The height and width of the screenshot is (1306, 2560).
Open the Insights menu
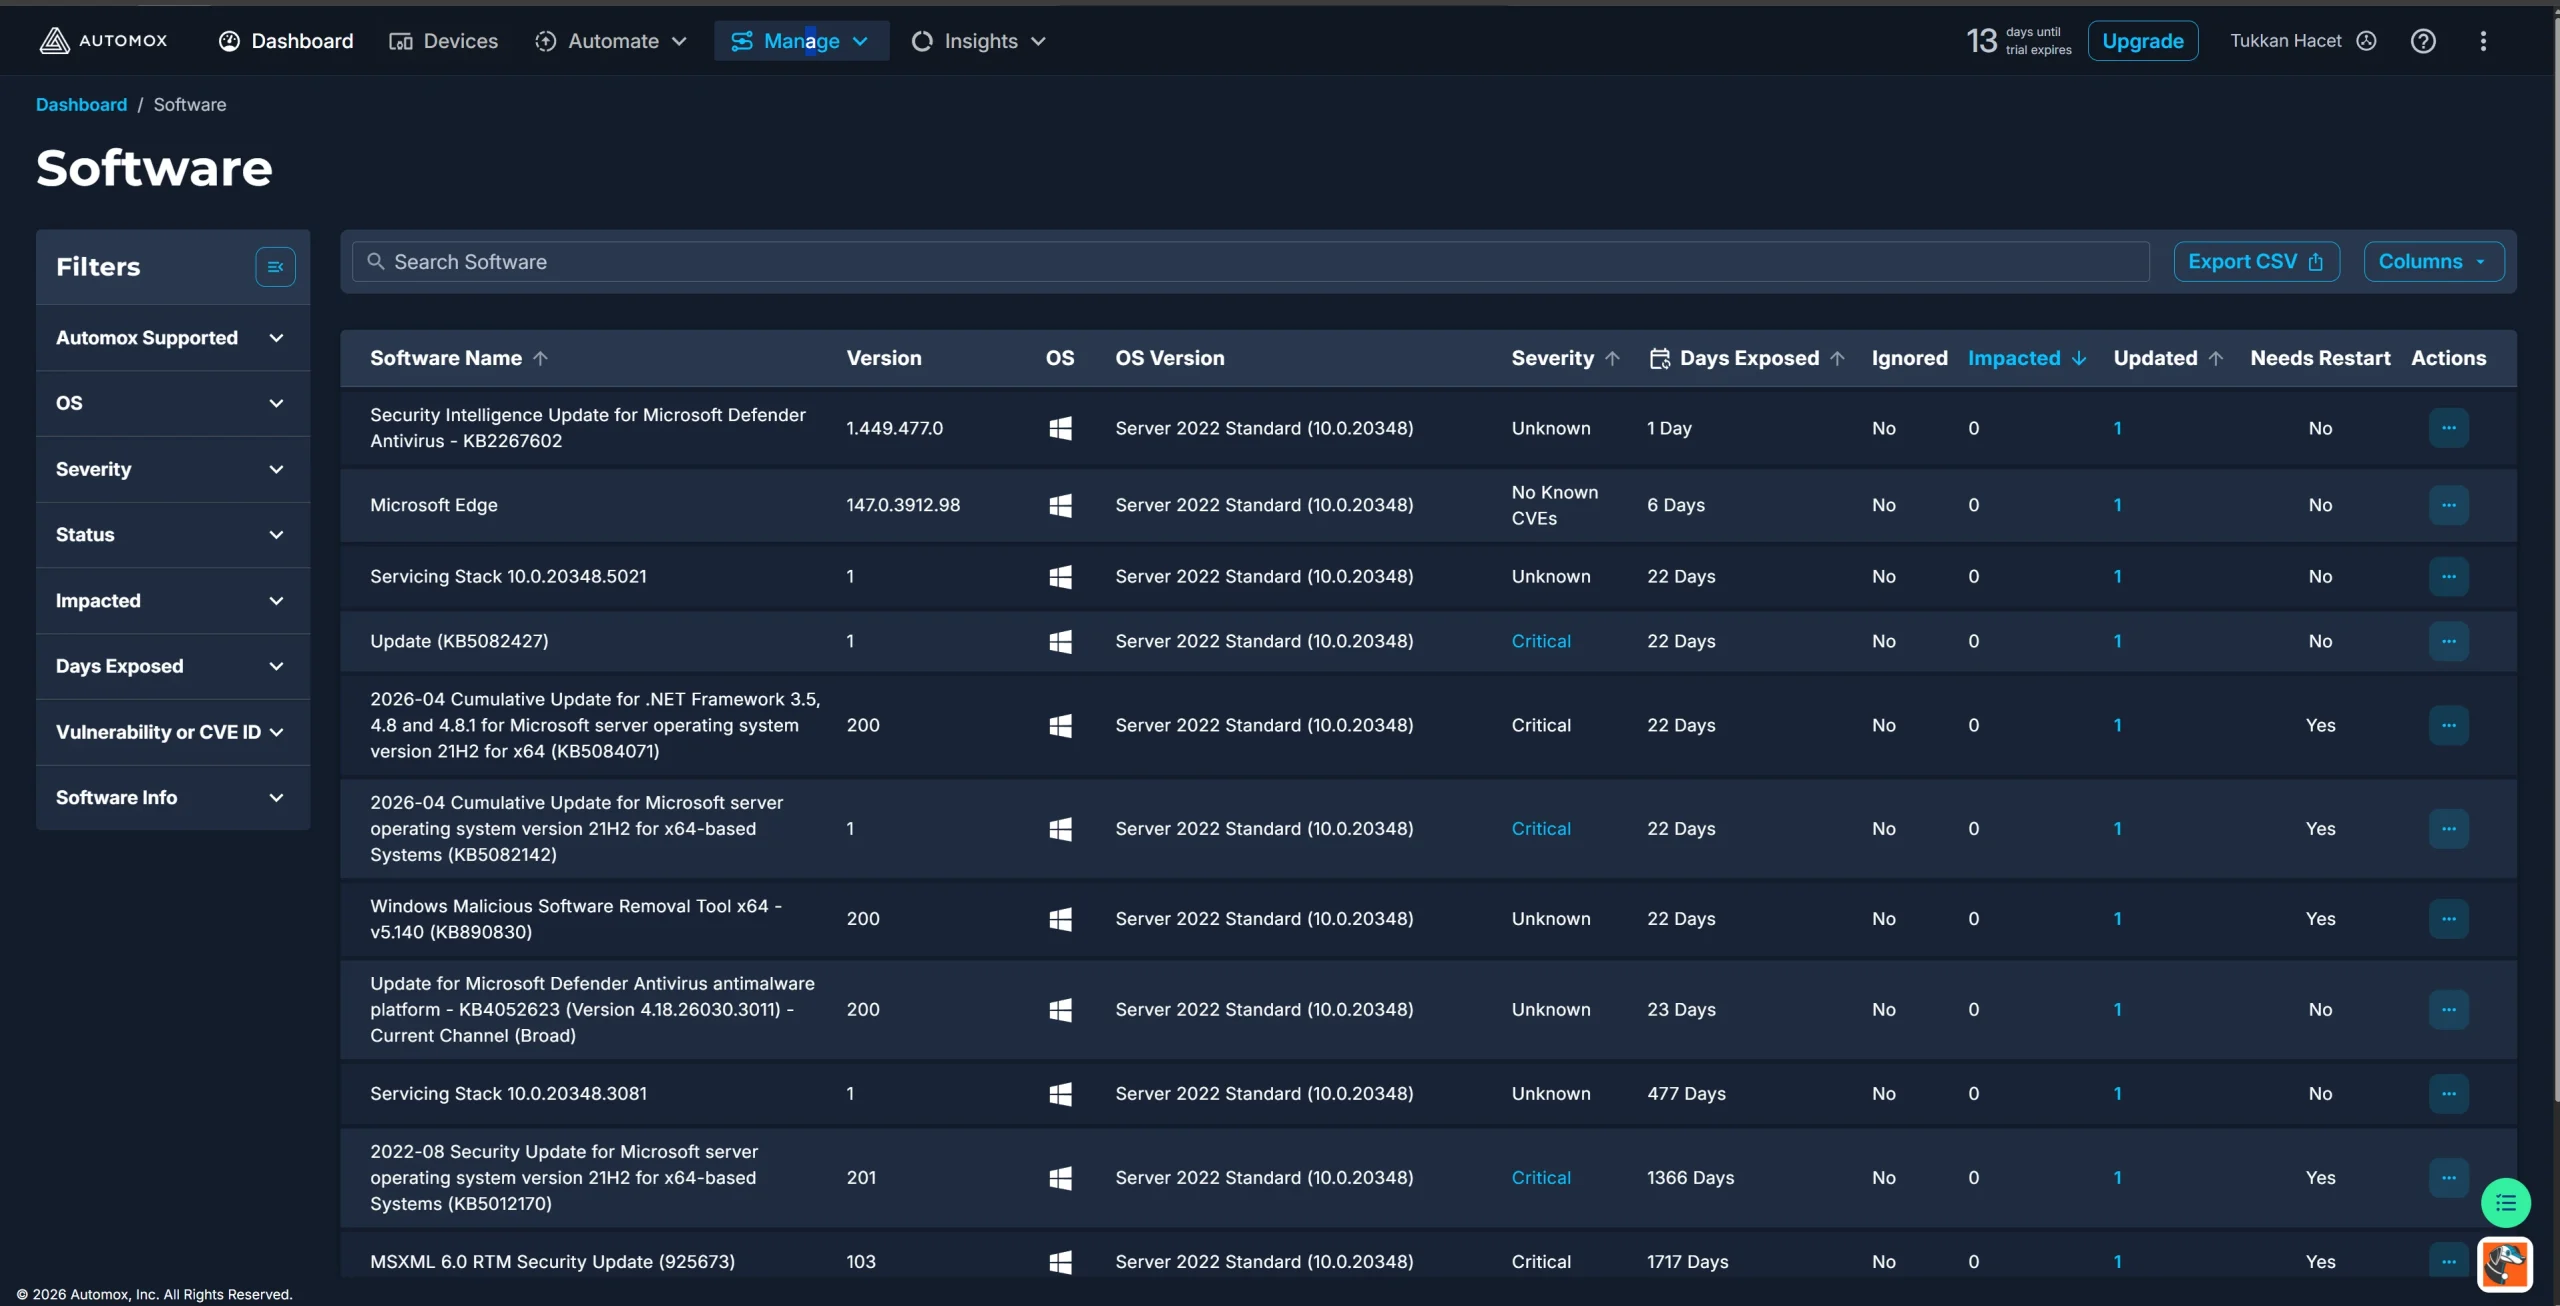979,41
